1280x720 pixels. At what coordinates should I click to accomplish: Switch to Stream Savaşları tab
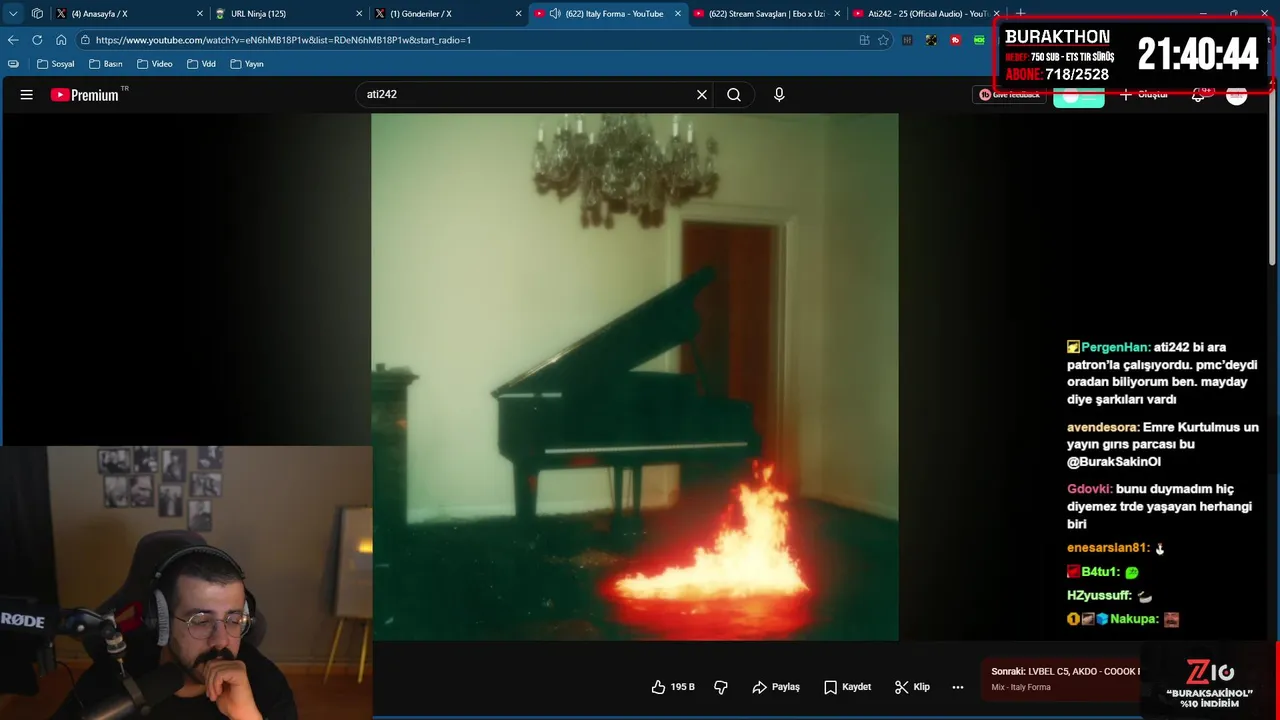pyautogui.click(x=765, y=14)
